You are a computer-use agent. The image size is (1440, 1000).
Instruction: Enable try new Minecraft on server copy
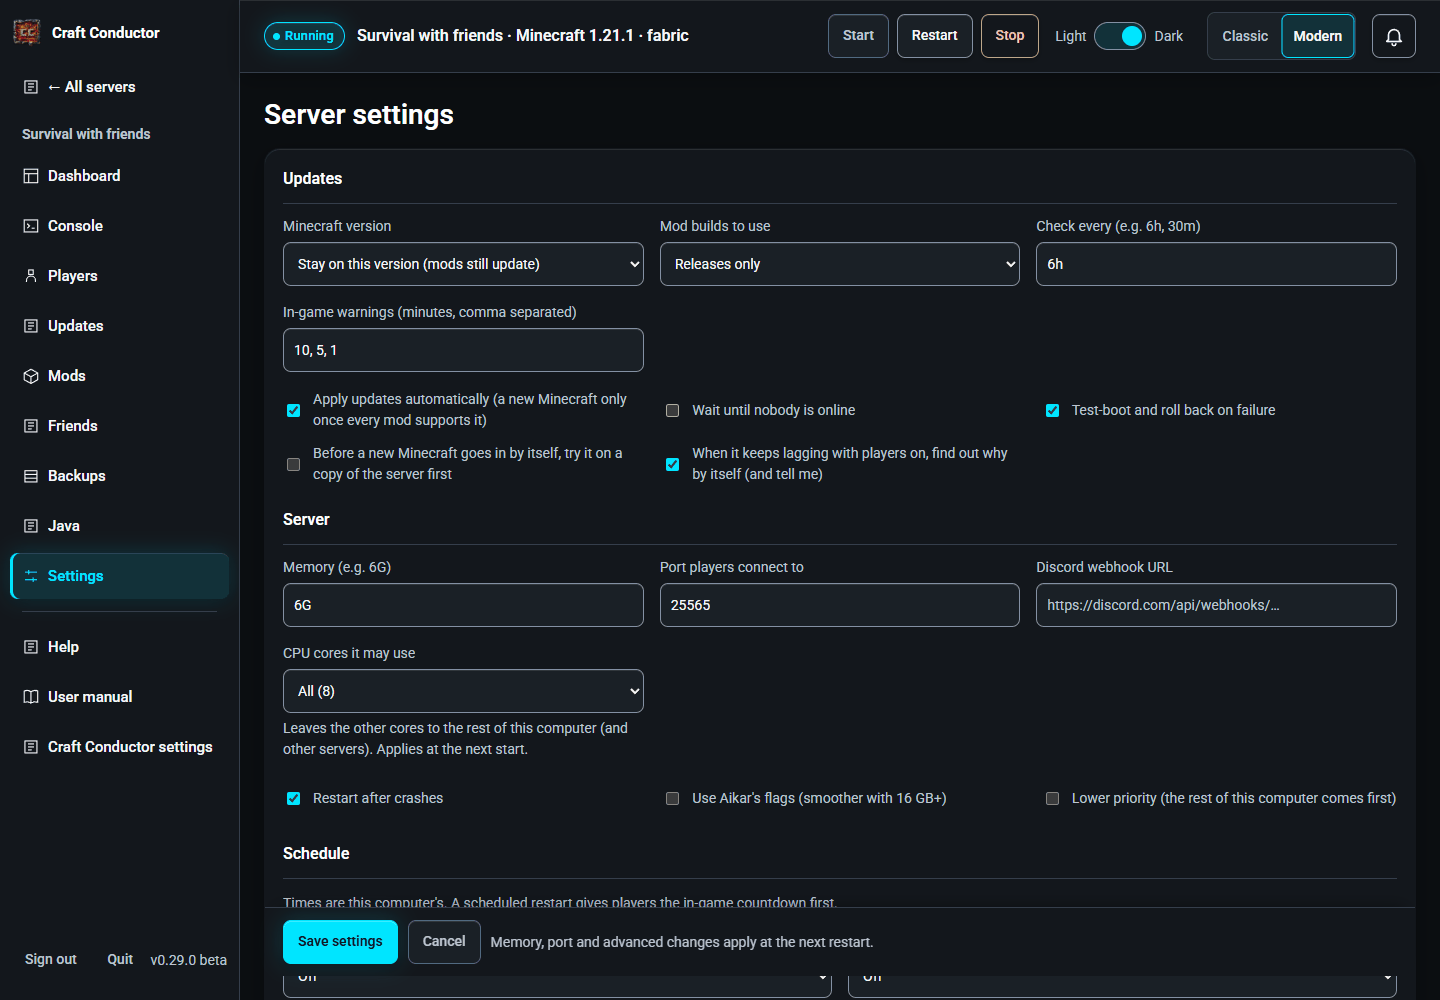click(294, 464)
